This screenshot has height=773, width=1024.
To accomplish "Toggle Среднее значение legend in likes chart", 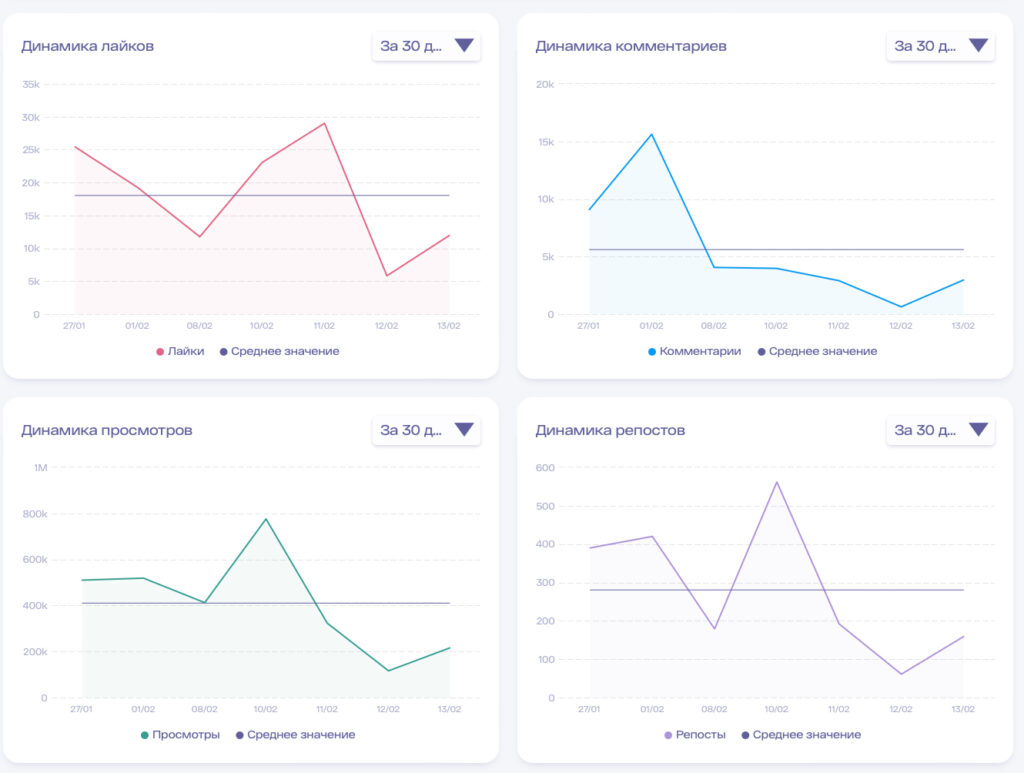I will 280,351.
